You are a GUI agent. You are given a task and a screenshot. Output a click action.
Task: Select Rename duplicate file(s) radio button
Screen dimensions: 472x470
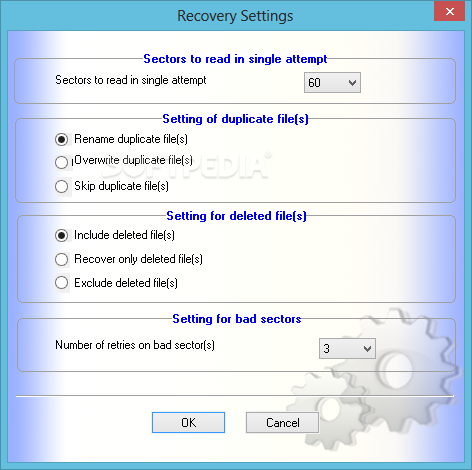click(x=62, y=139)
